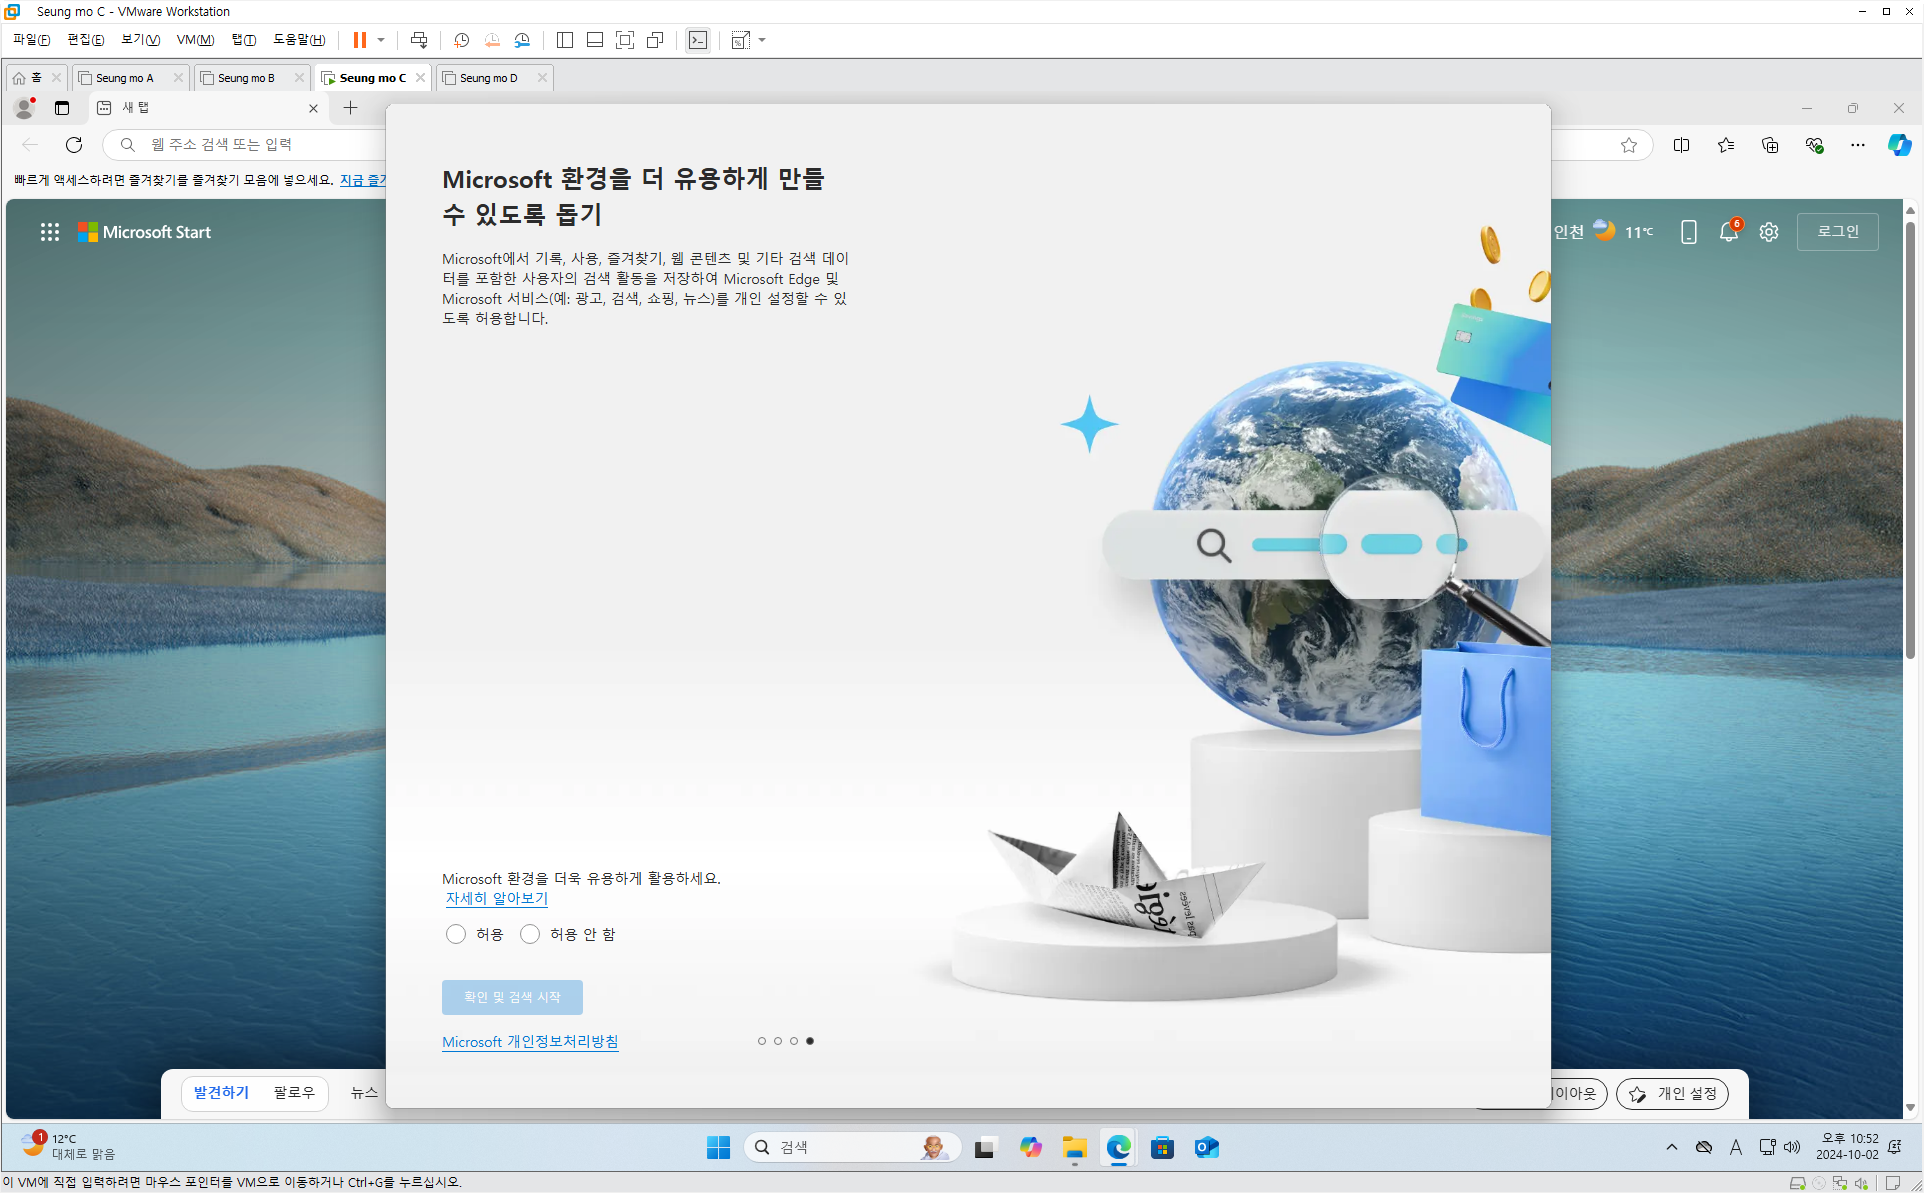
Task: Expand the pause button dropdown arrow
Action: point(381,40)
